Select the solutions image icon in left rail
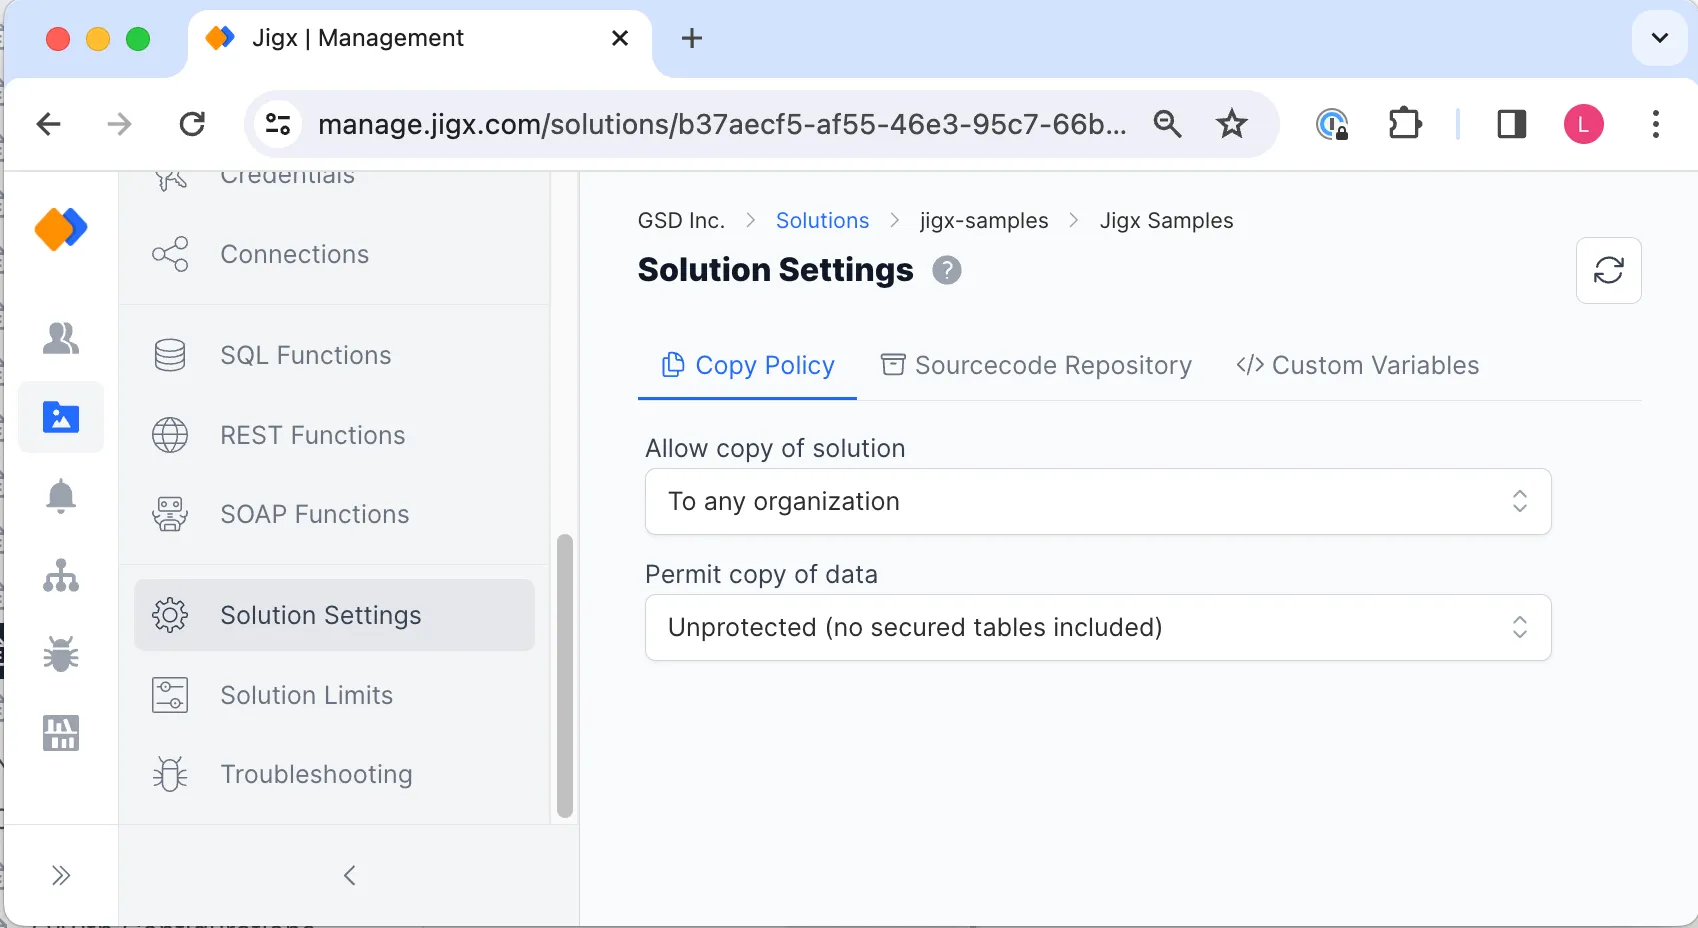 [x=61, y=417]
